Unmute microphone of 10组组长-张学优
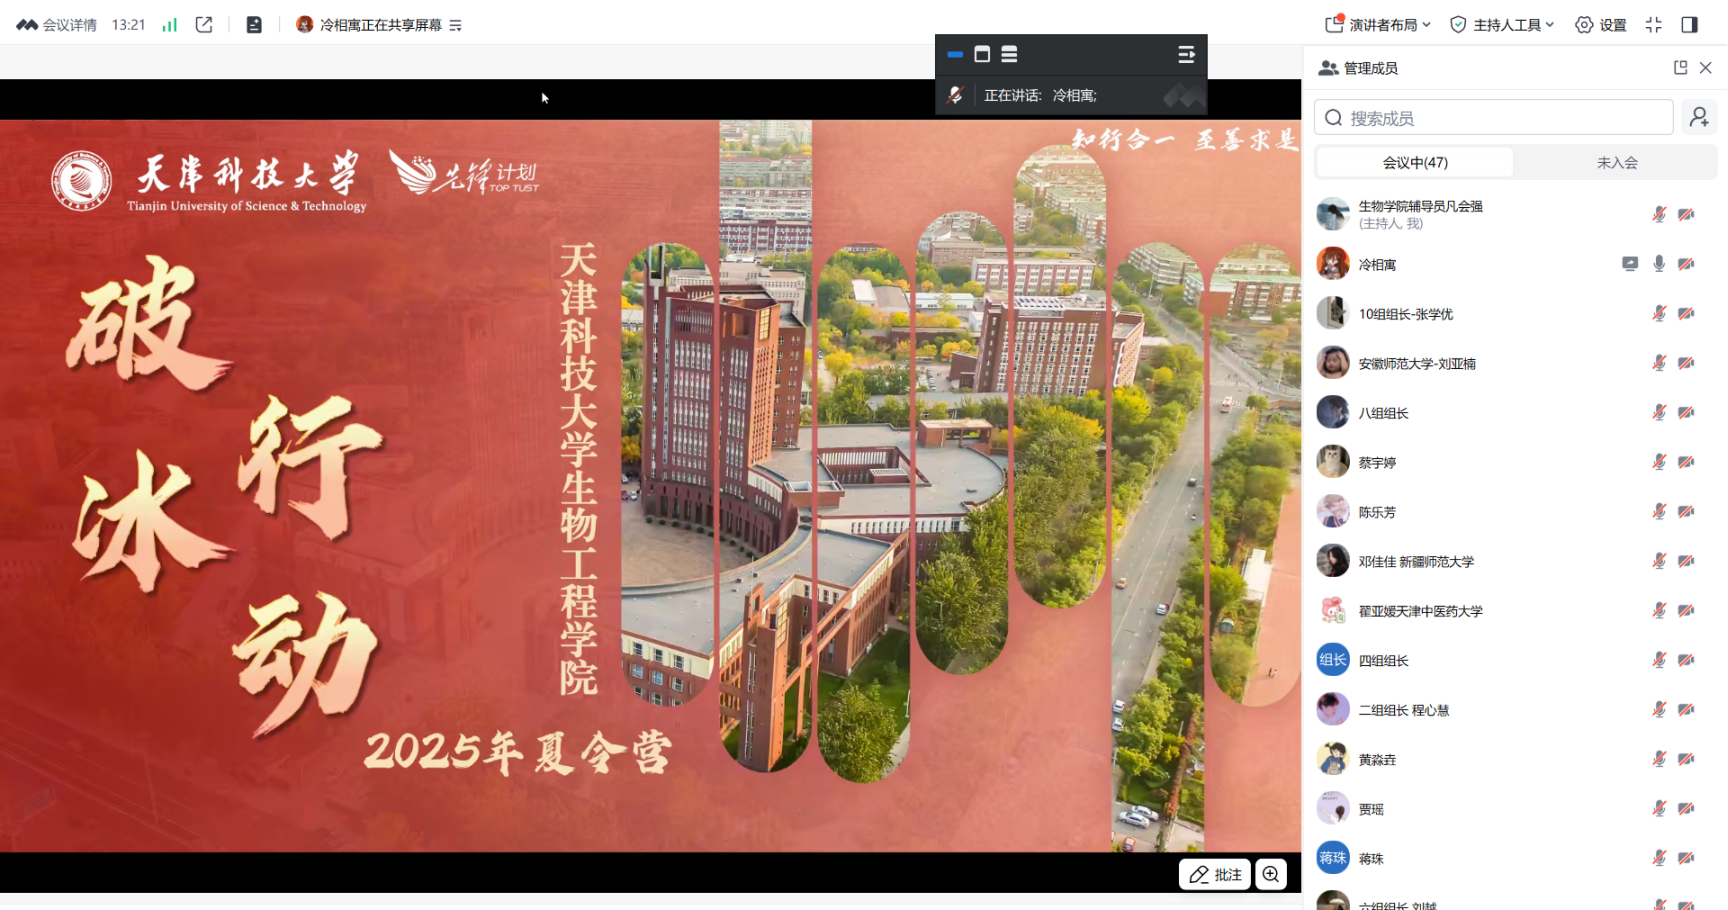 point(1659,313)
